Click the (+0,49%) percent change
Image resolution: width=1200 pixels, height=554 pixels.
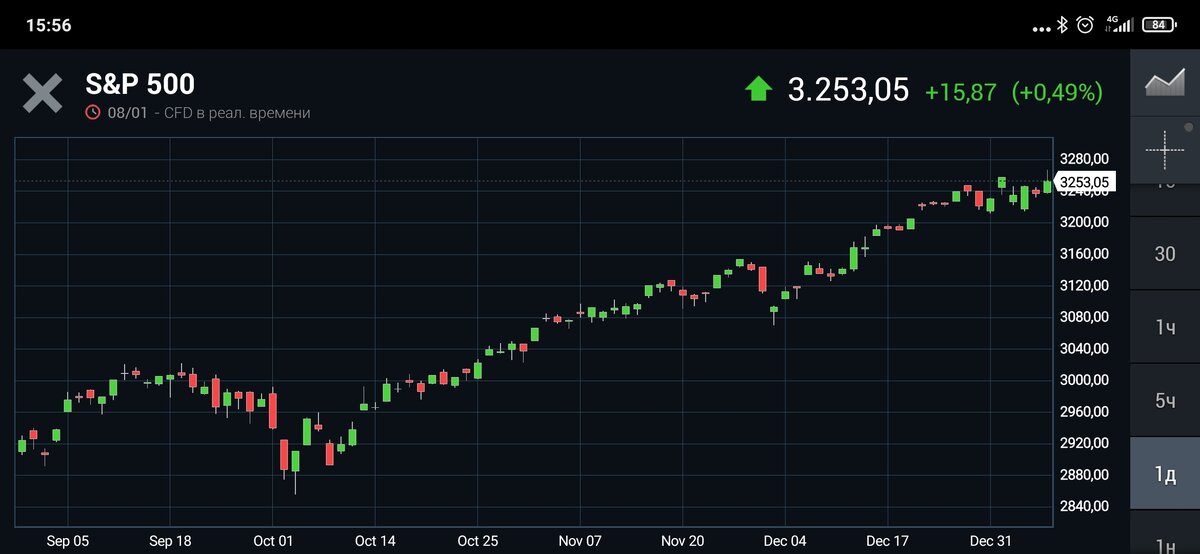[x=1057, y=92]
